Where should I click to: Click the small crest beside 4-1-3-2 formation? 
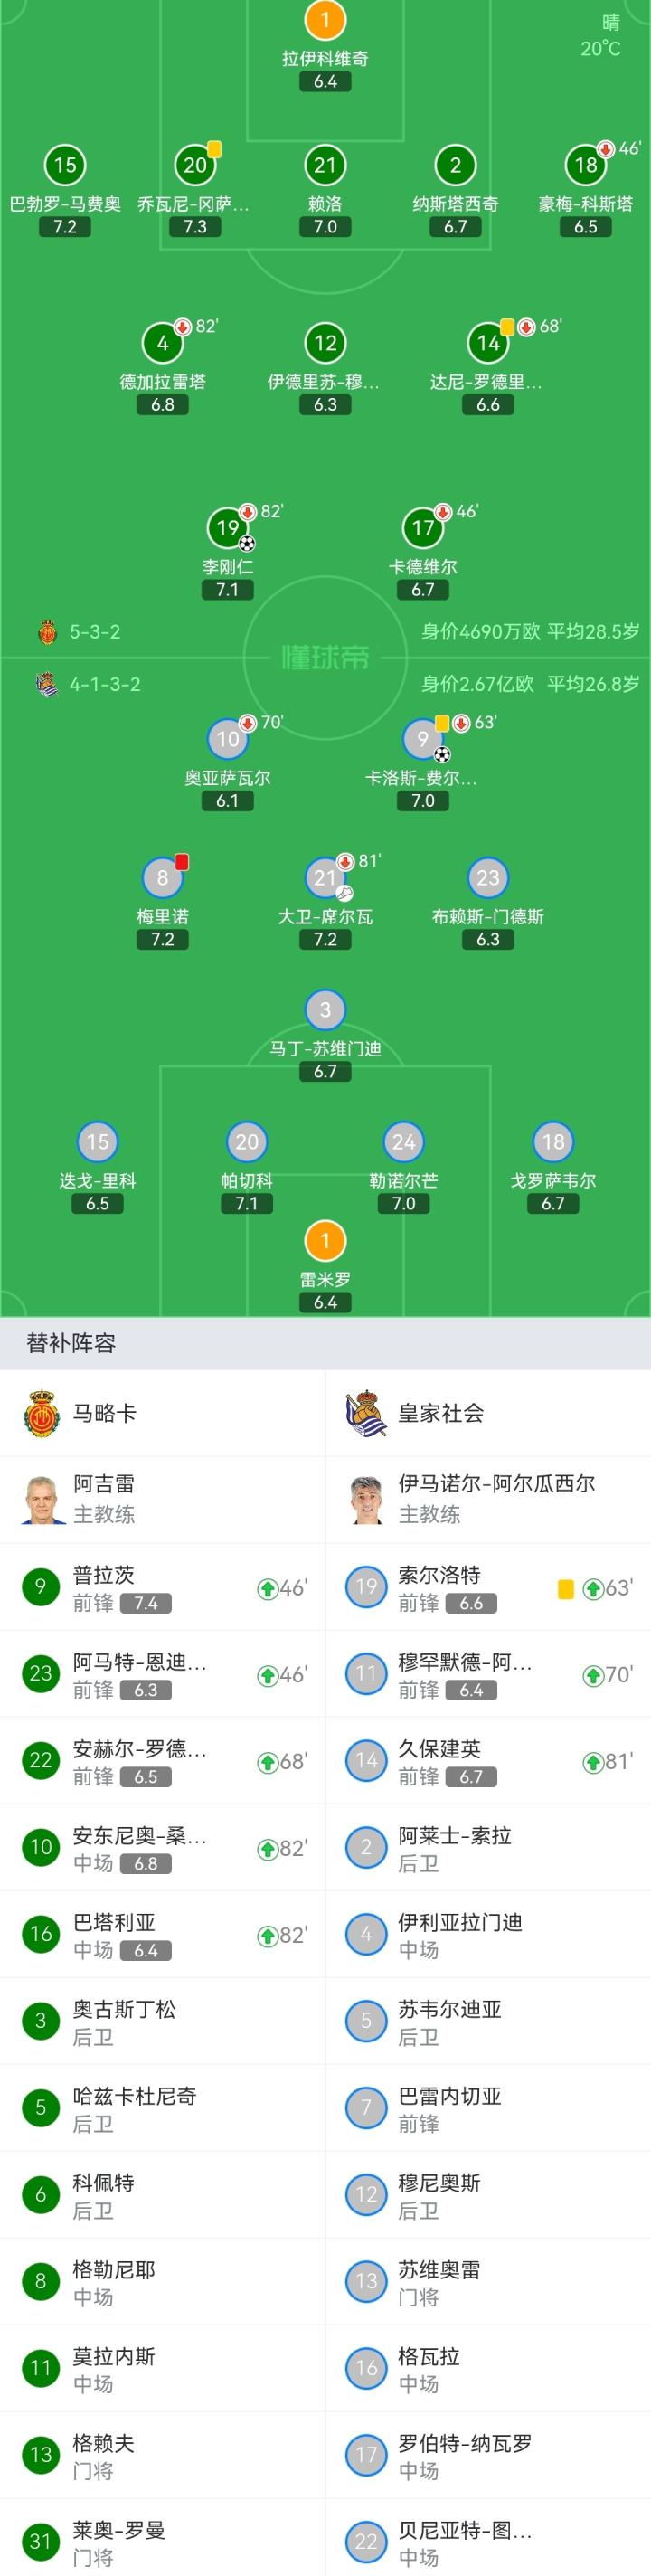point(47,684)
